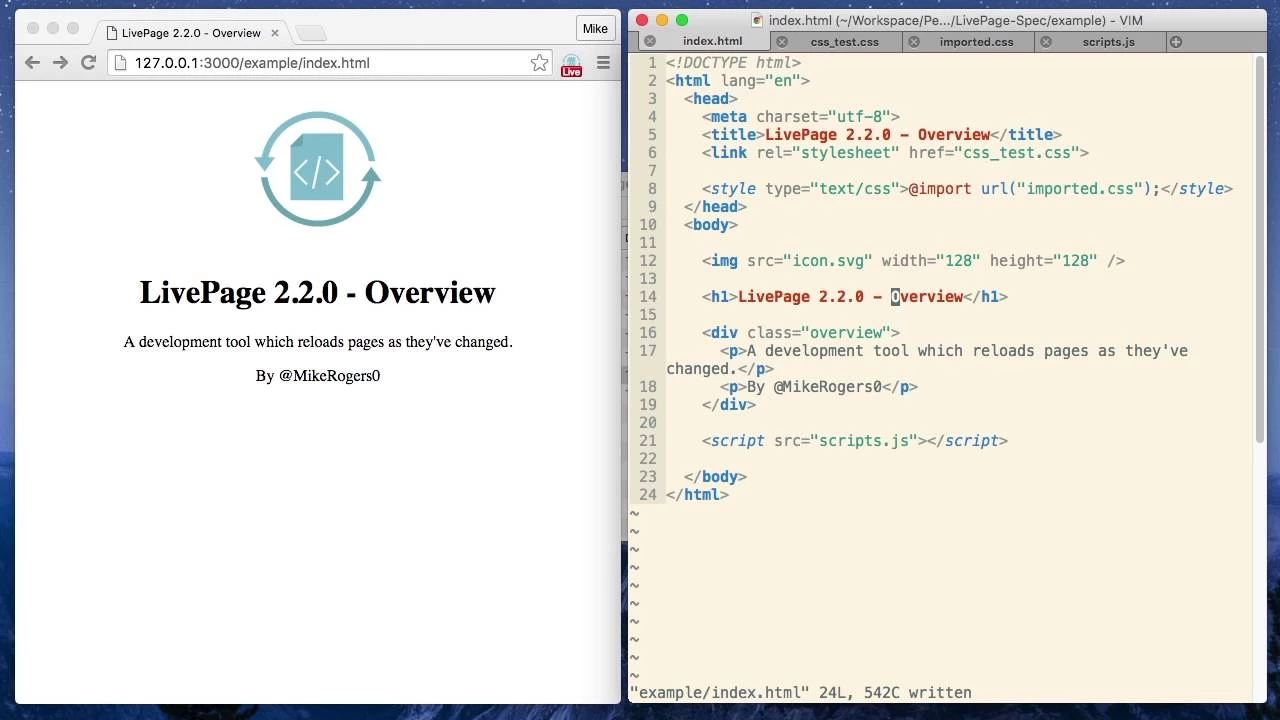
Task: Click the closing </html> line
Action: [x=697, y=495]
